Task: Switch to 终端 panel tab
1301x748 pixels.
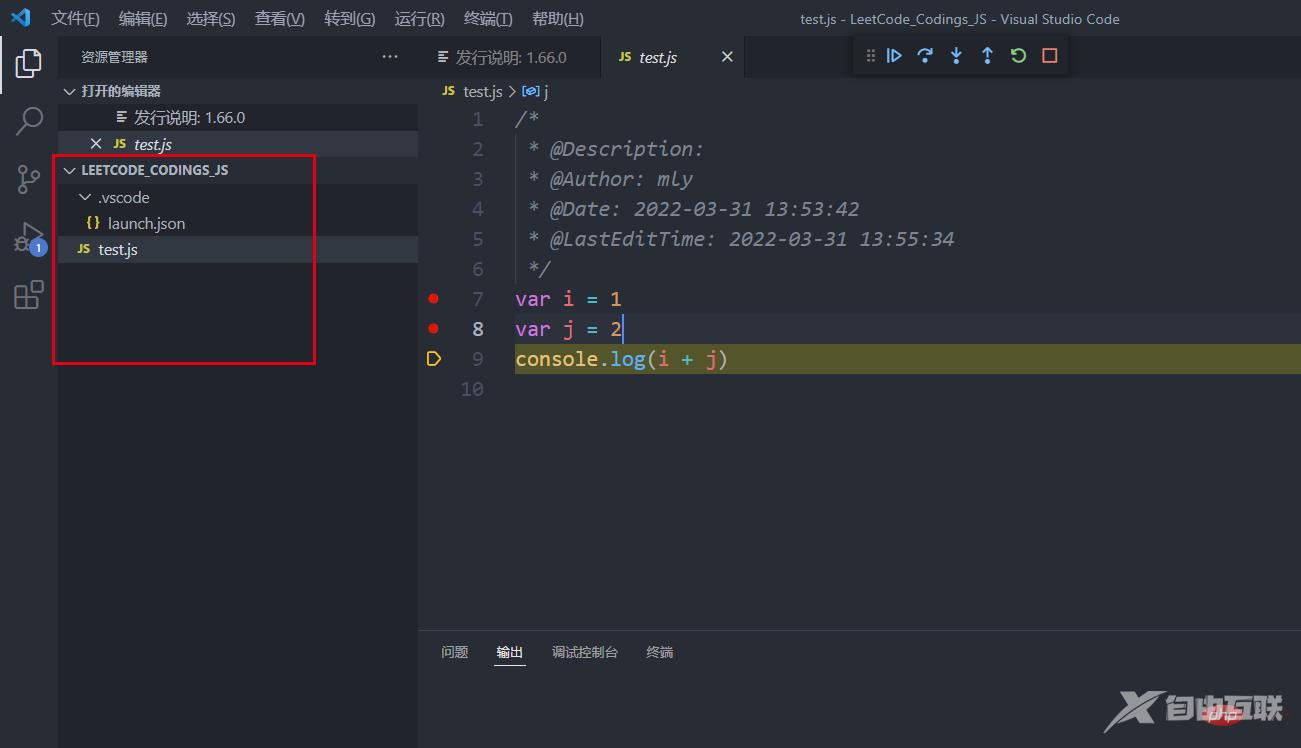Action: pyautogui.click(x=660, y=652)
